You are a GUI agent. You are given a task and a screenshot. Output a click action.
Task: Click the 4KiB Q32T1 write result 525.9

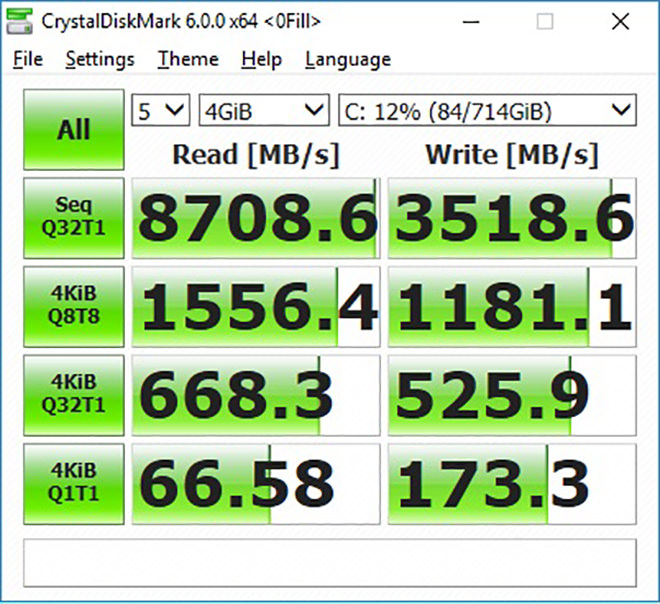(x=512, y=395)
